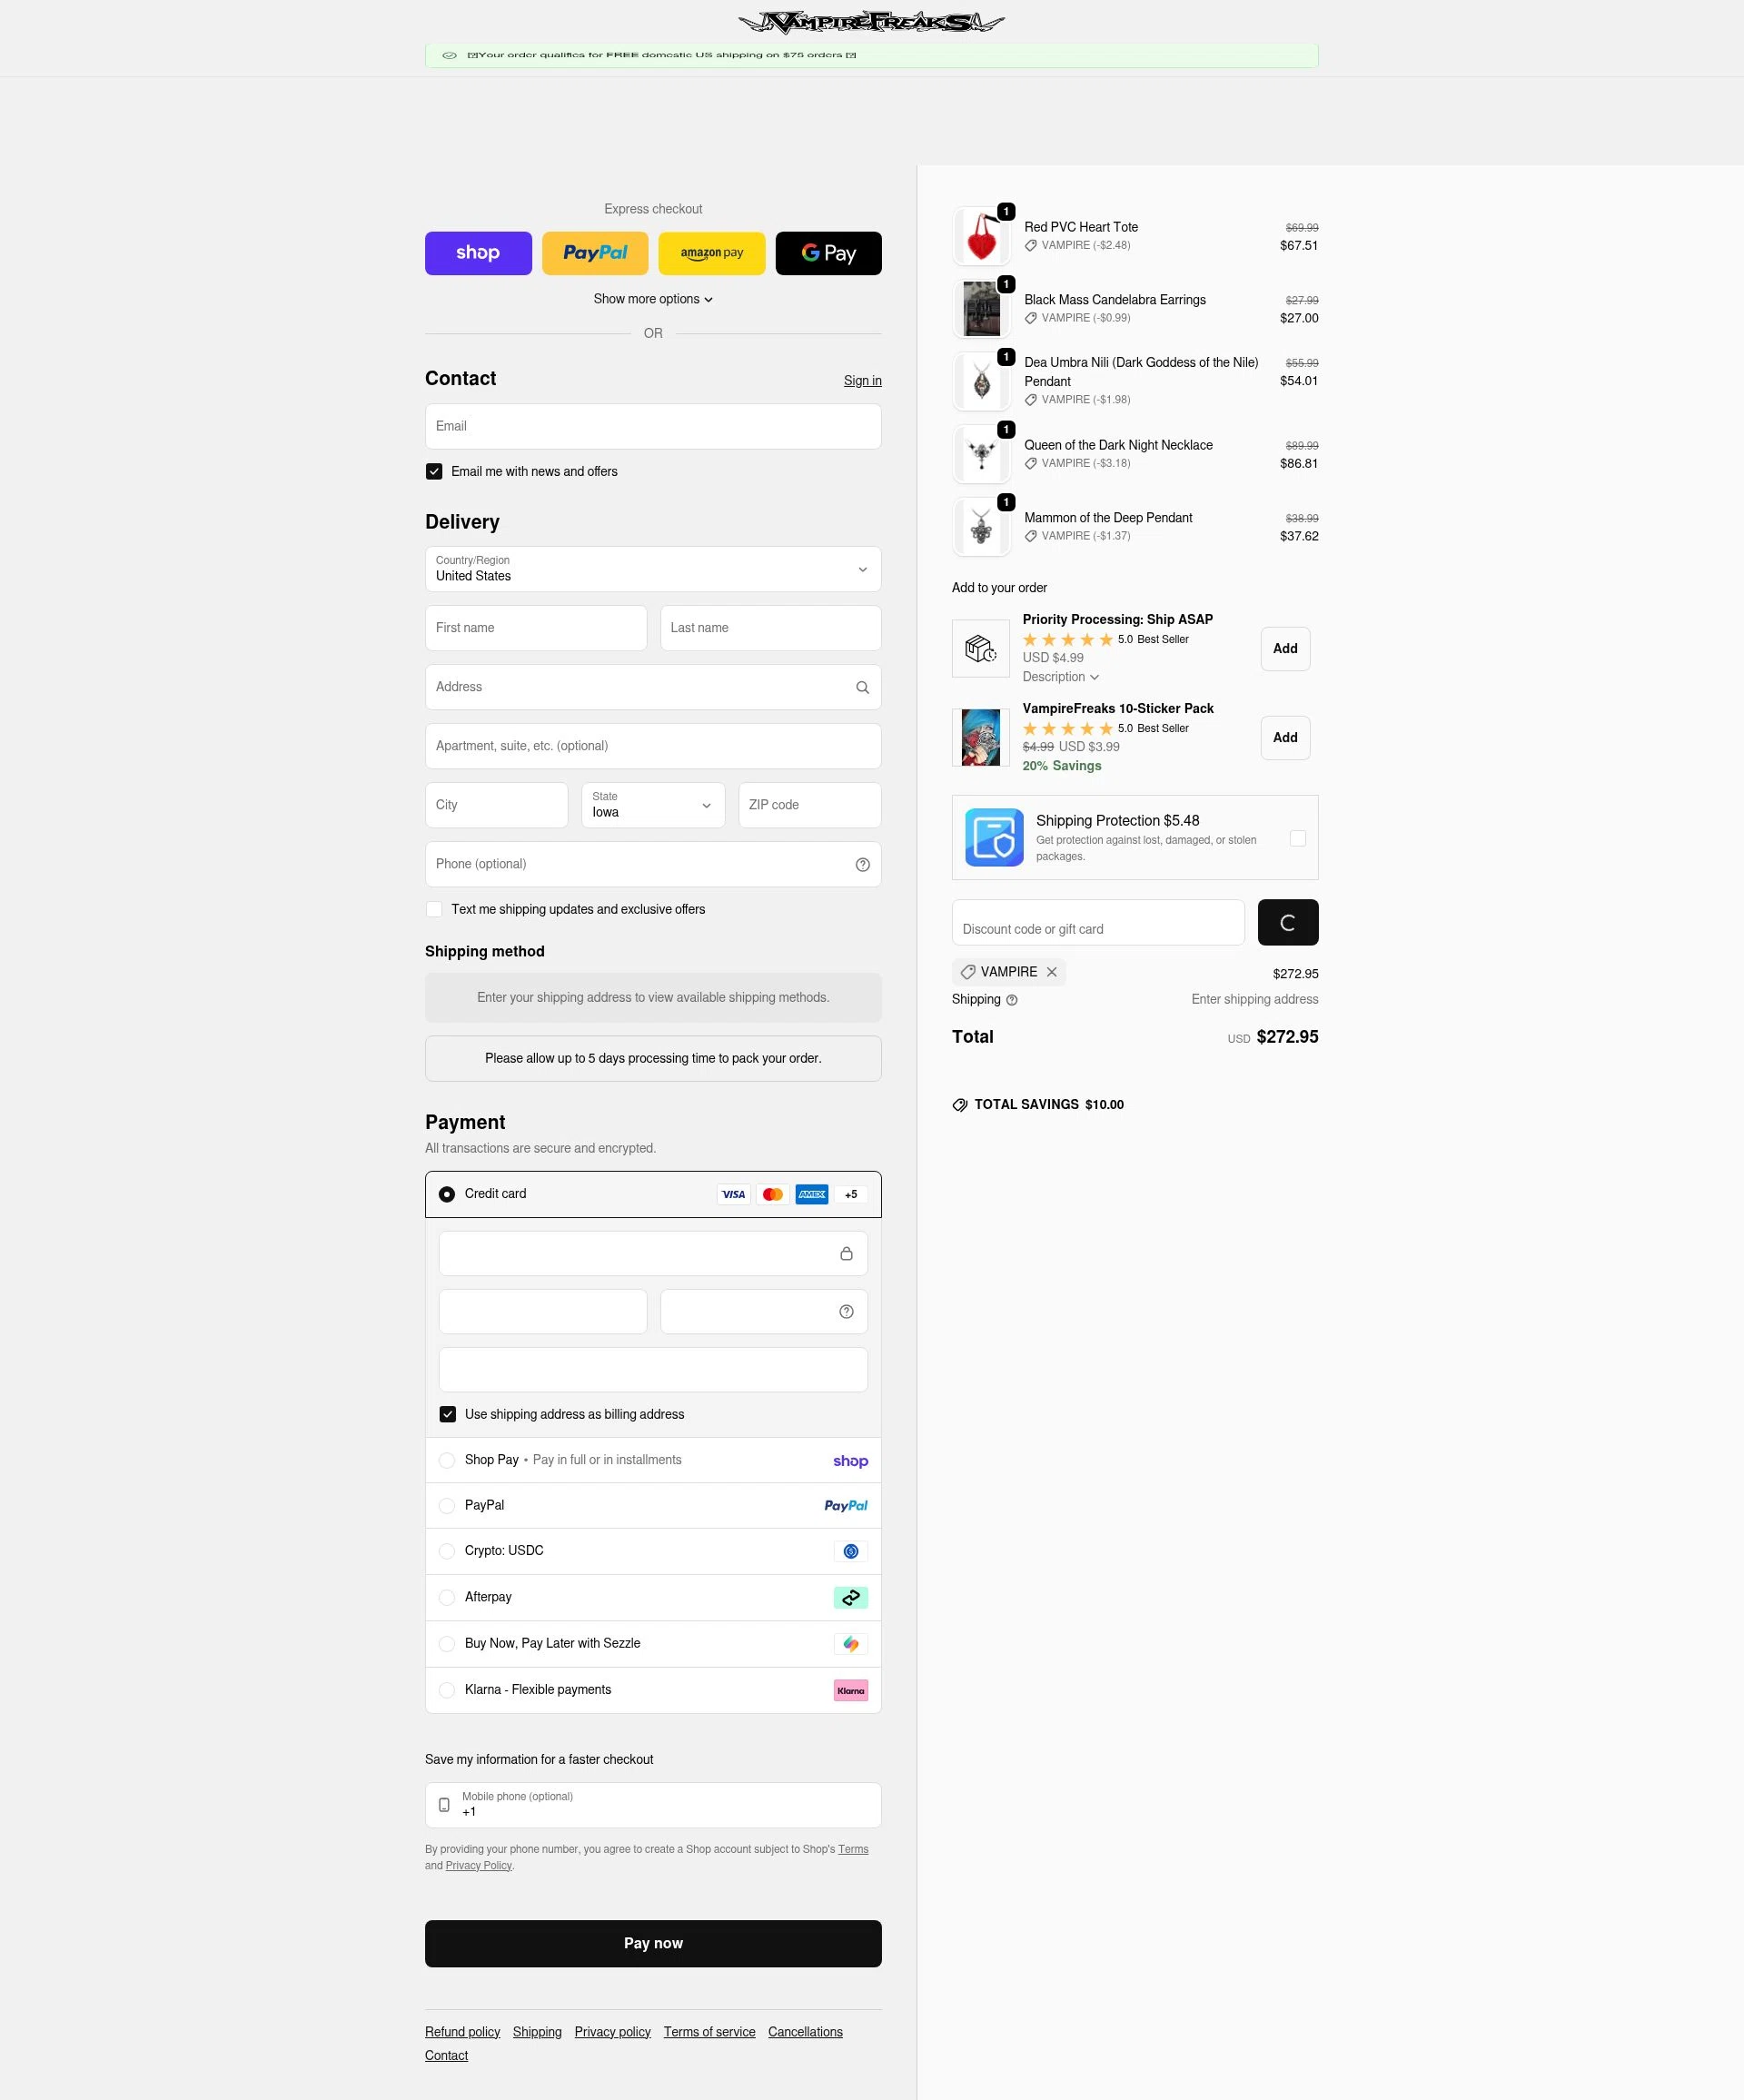Uncheck Email me with news and offers
Image resolution: width=1744 pixels, height=2100 pixels.
434,472
